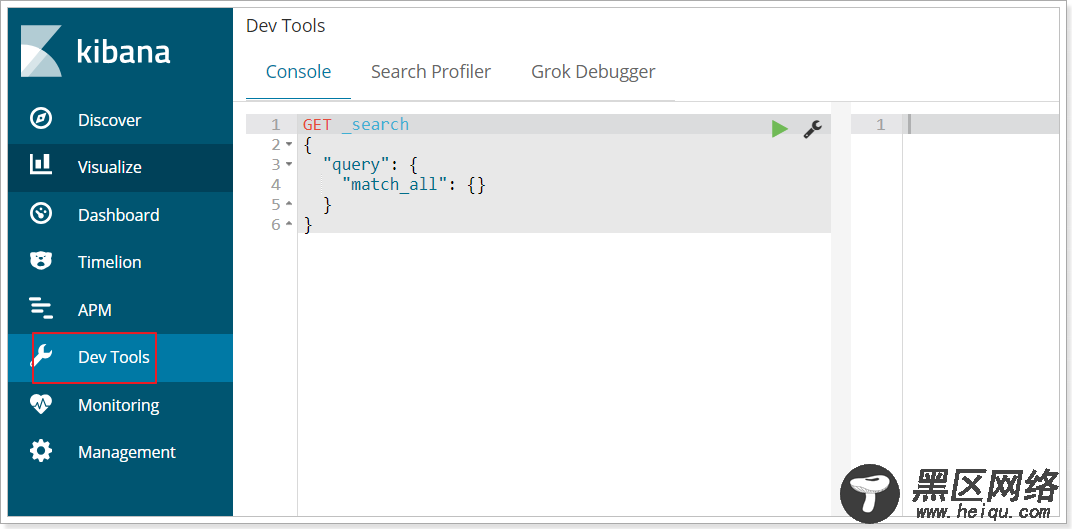
Task: Collapse the code fold at line 2
Action: (x=289, y=144)
